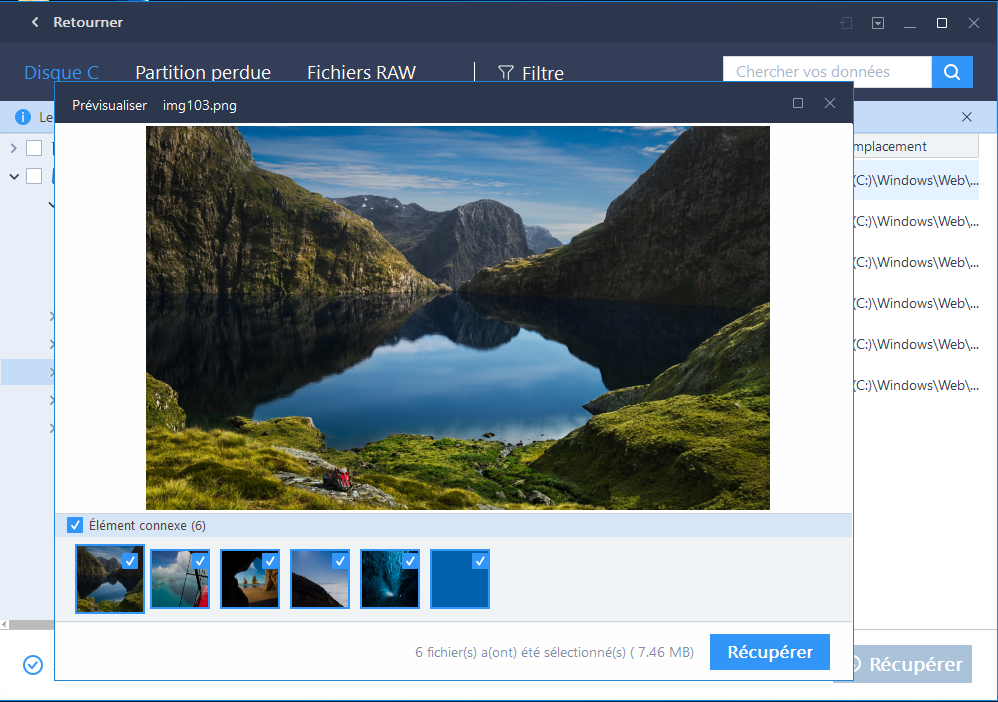998x702 pixels.
Task: Uncheck the Élément connexe checkbox
Action: coord(74,525)
